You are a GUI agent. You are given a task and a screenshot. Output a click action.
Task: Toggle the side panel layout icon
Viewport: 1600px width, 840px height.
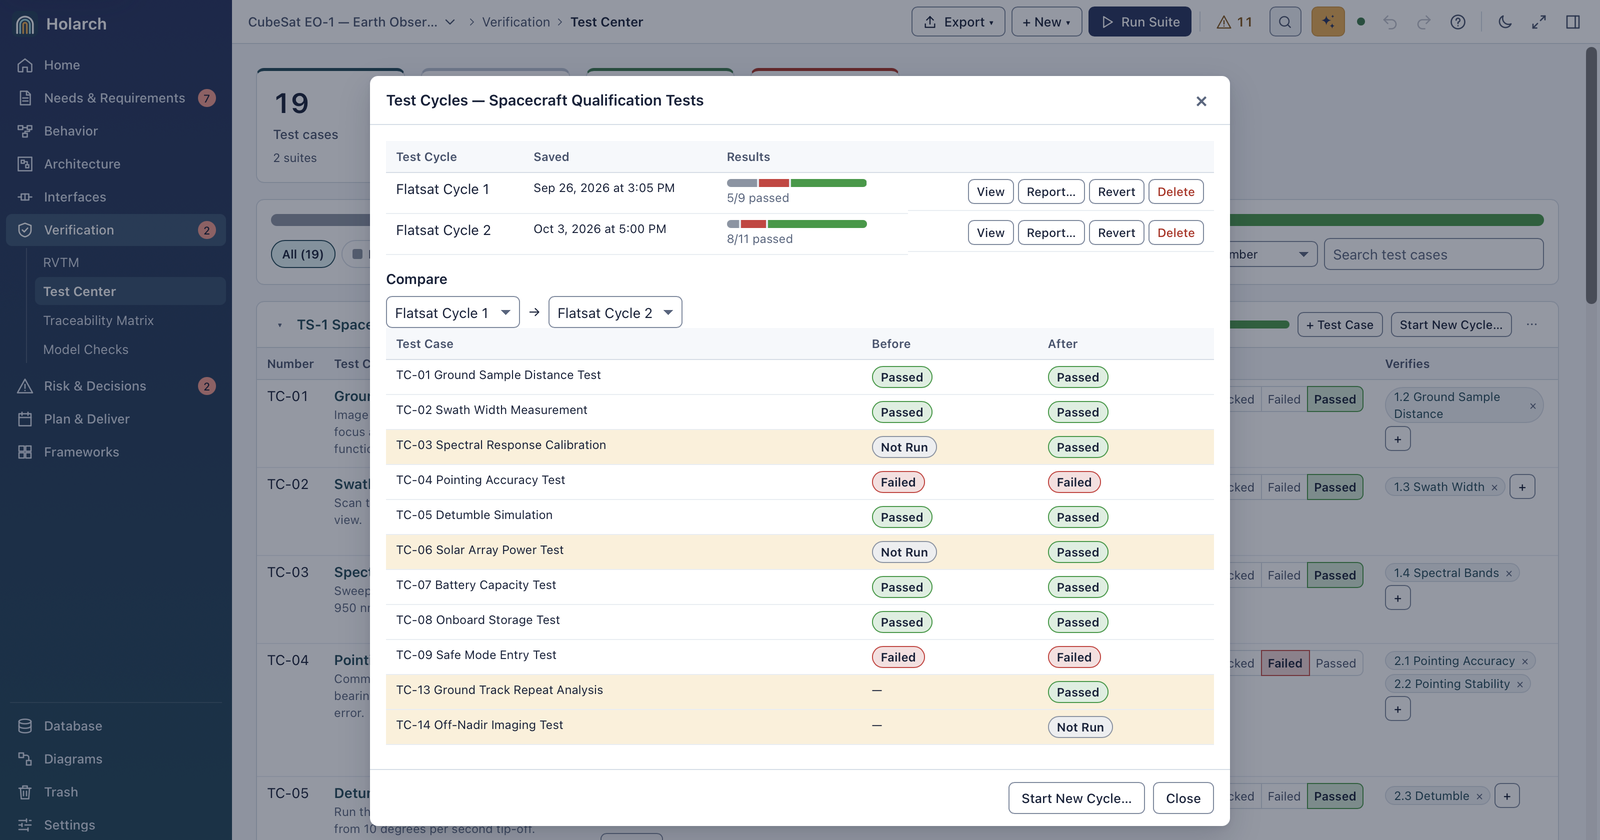pos(1573,22)
